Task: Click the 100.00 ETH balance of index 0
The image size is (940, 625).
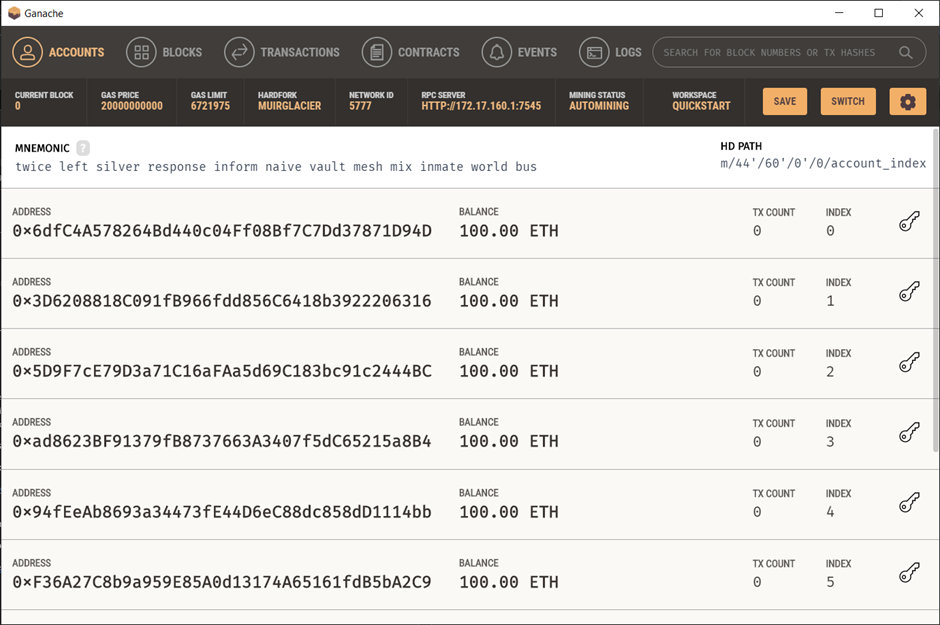Action: pos(508,231)
